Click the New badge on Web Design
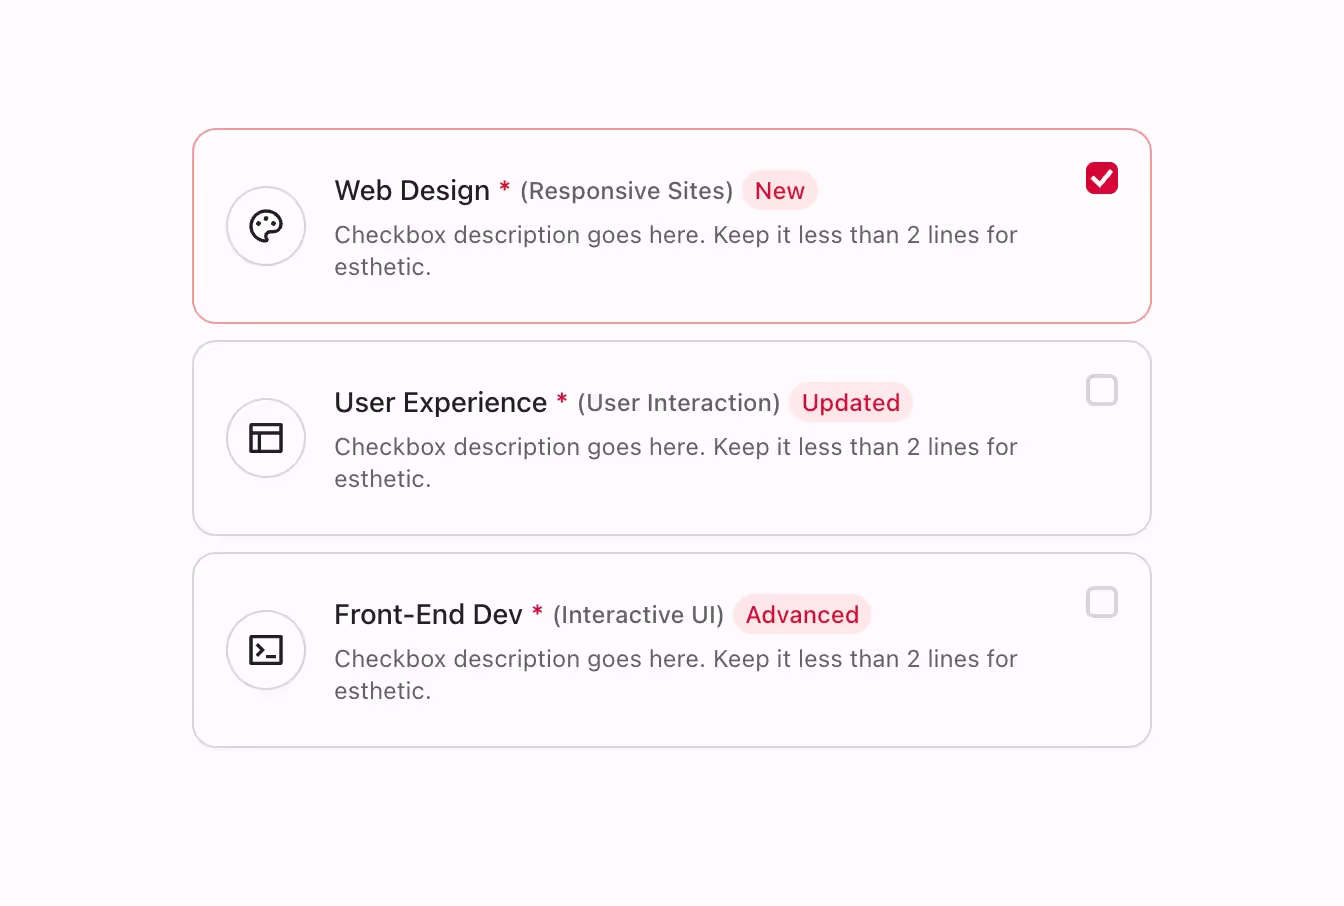 (779, 190)
